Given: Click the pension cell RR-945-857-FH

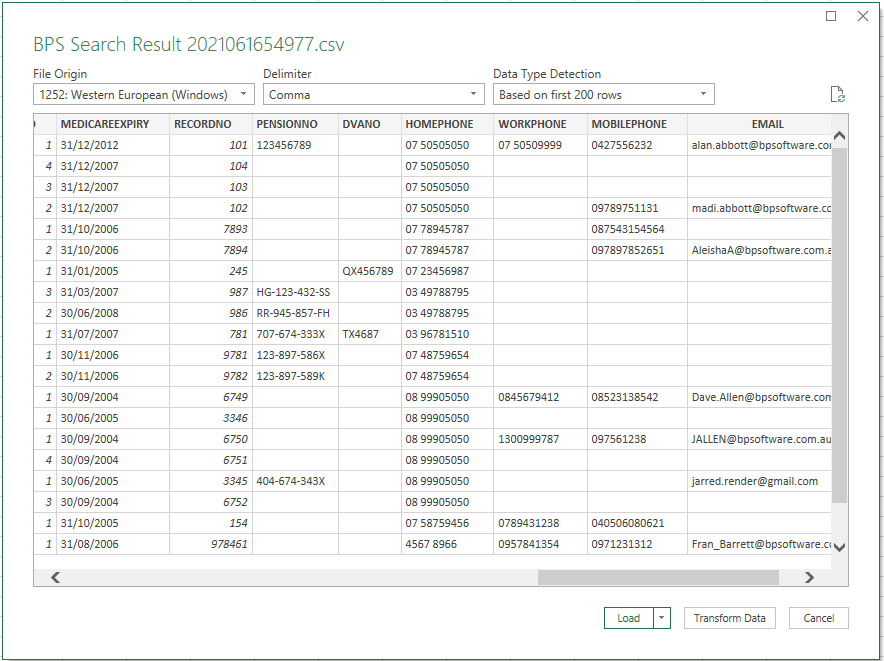Looking at the screenshot, I should coord(295,313).
